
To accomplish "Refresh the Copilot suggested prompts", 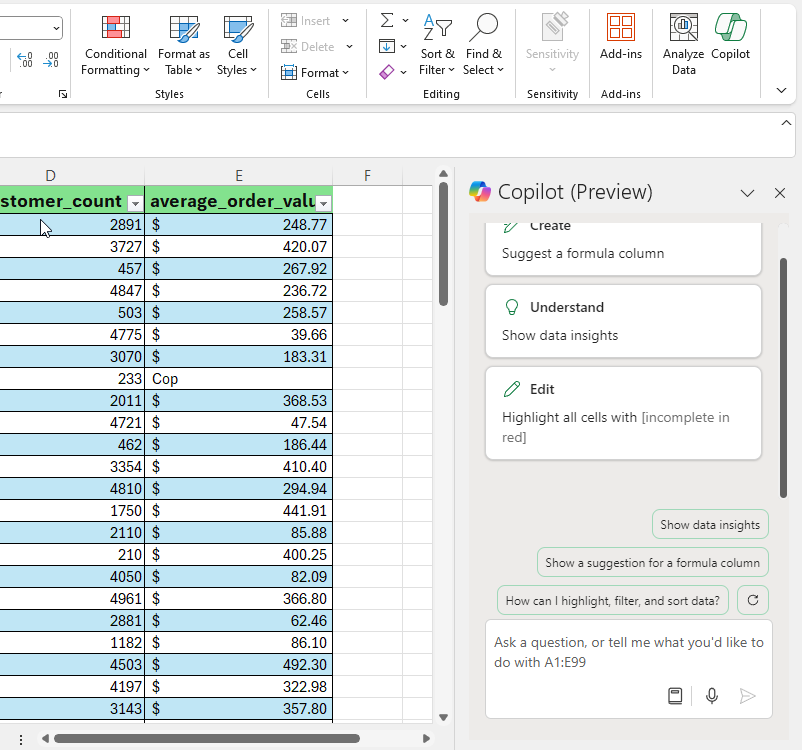I will coord(753,600).
